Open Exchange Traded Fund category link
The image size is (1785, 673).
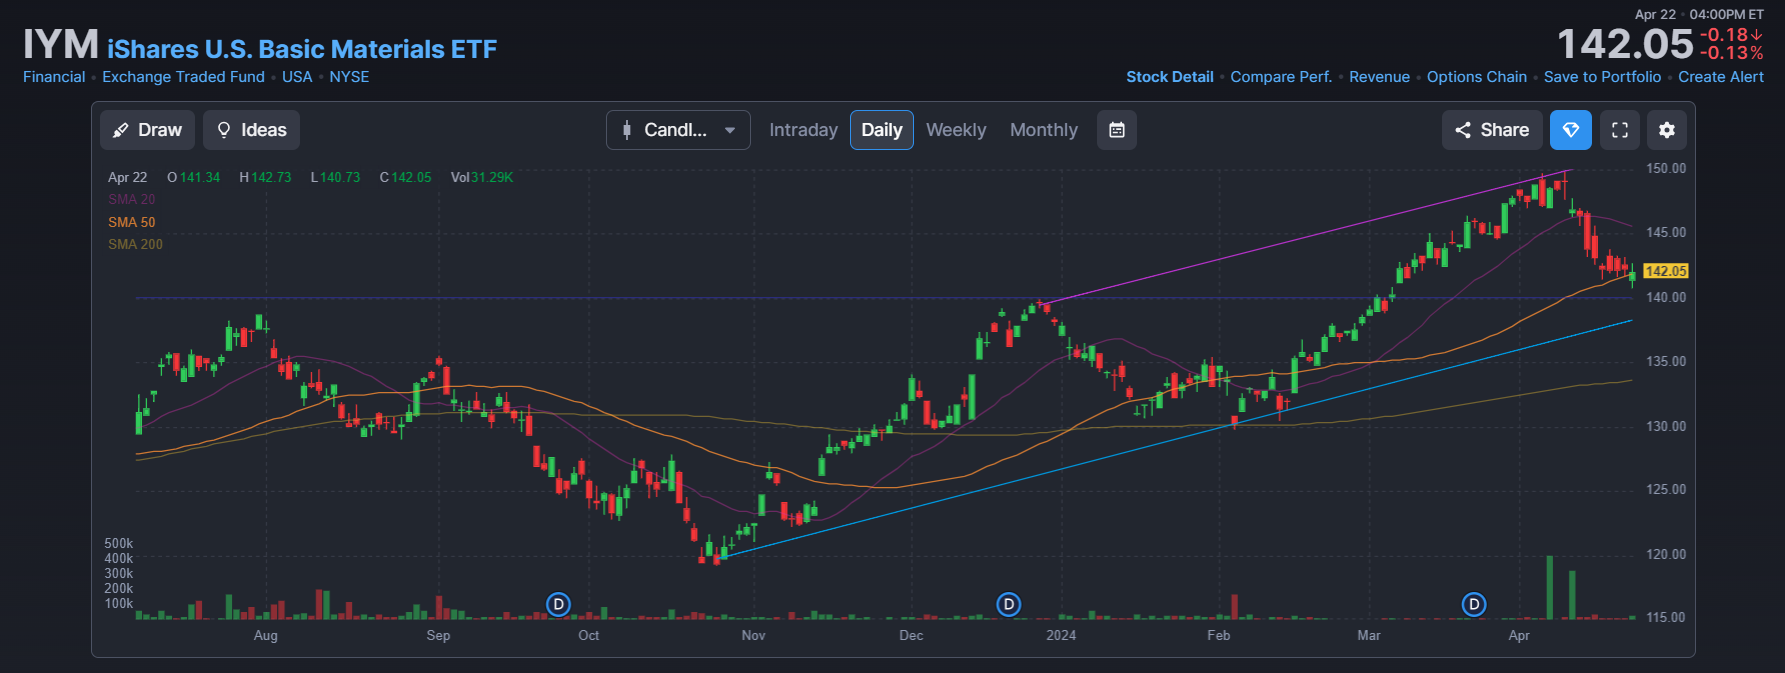[x=183, y=77]
